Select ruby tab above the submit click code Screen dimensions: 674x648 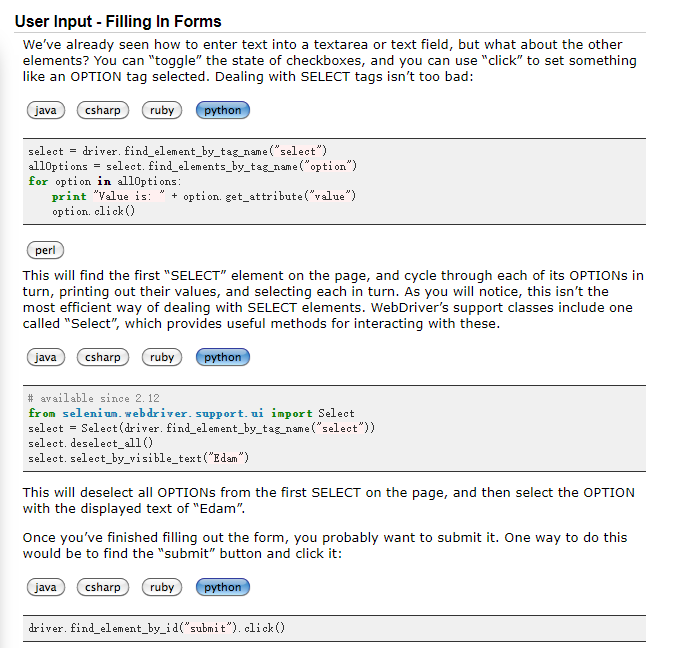(x=162, y=587)
